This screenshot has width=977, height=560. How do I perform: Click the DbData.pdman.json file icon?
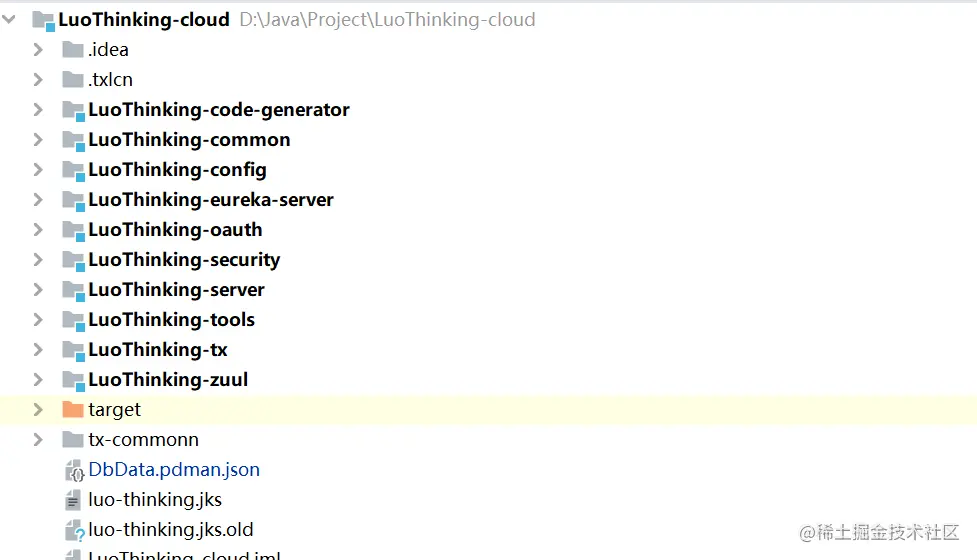[x=73, y=470]
